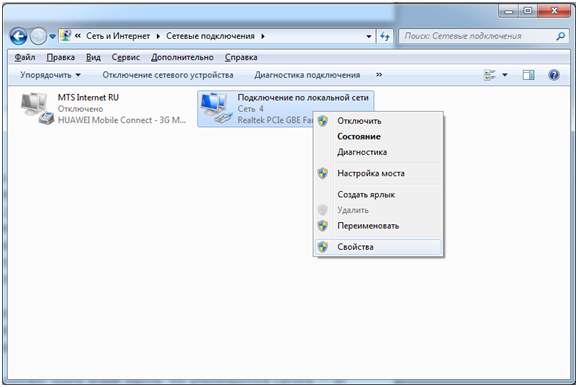Open recent pages dropdown beside Forward arrow
578x387 pixels.
coord(52,36)
